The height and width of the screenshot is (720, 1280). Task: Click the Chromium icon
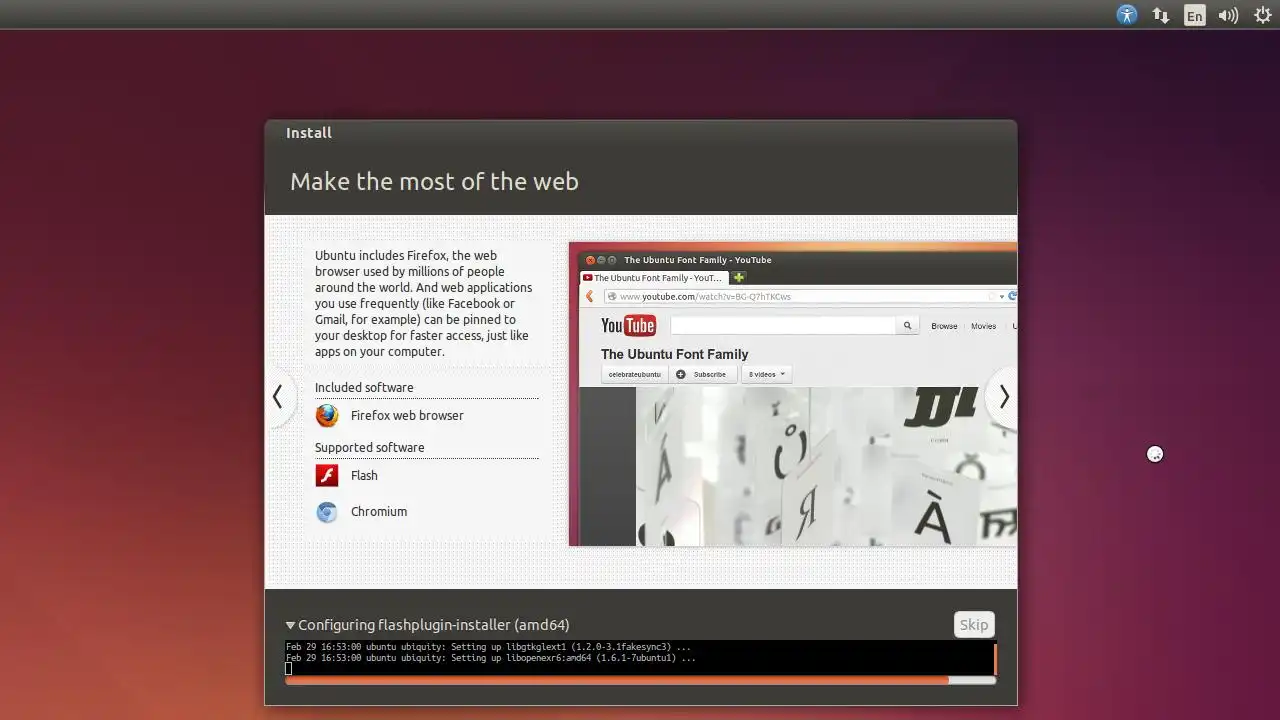pyautogui.click(x=327, y=511)
